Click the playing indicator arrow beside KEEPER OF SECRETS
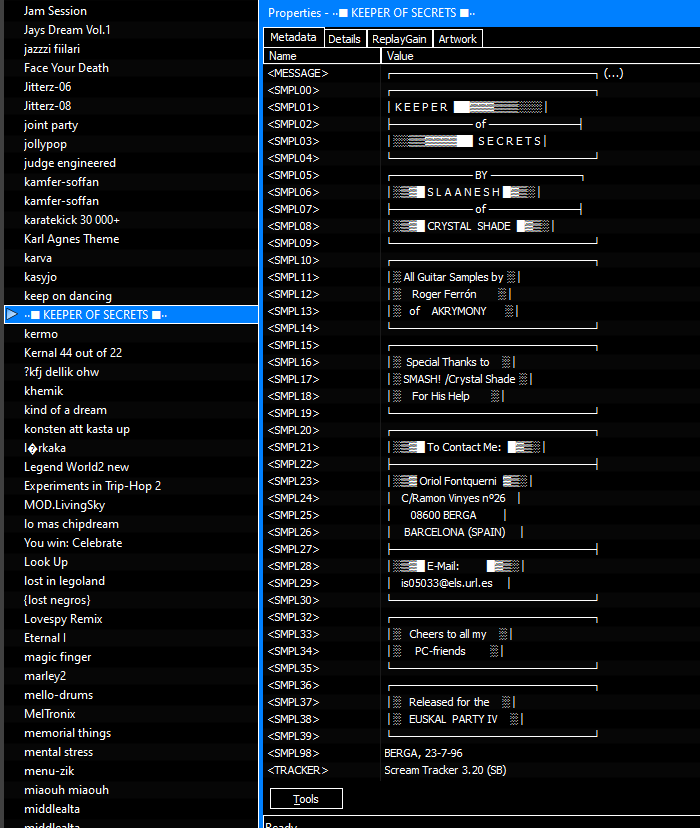The height and width of the screenshot is (828, 700). coord(12,315)
